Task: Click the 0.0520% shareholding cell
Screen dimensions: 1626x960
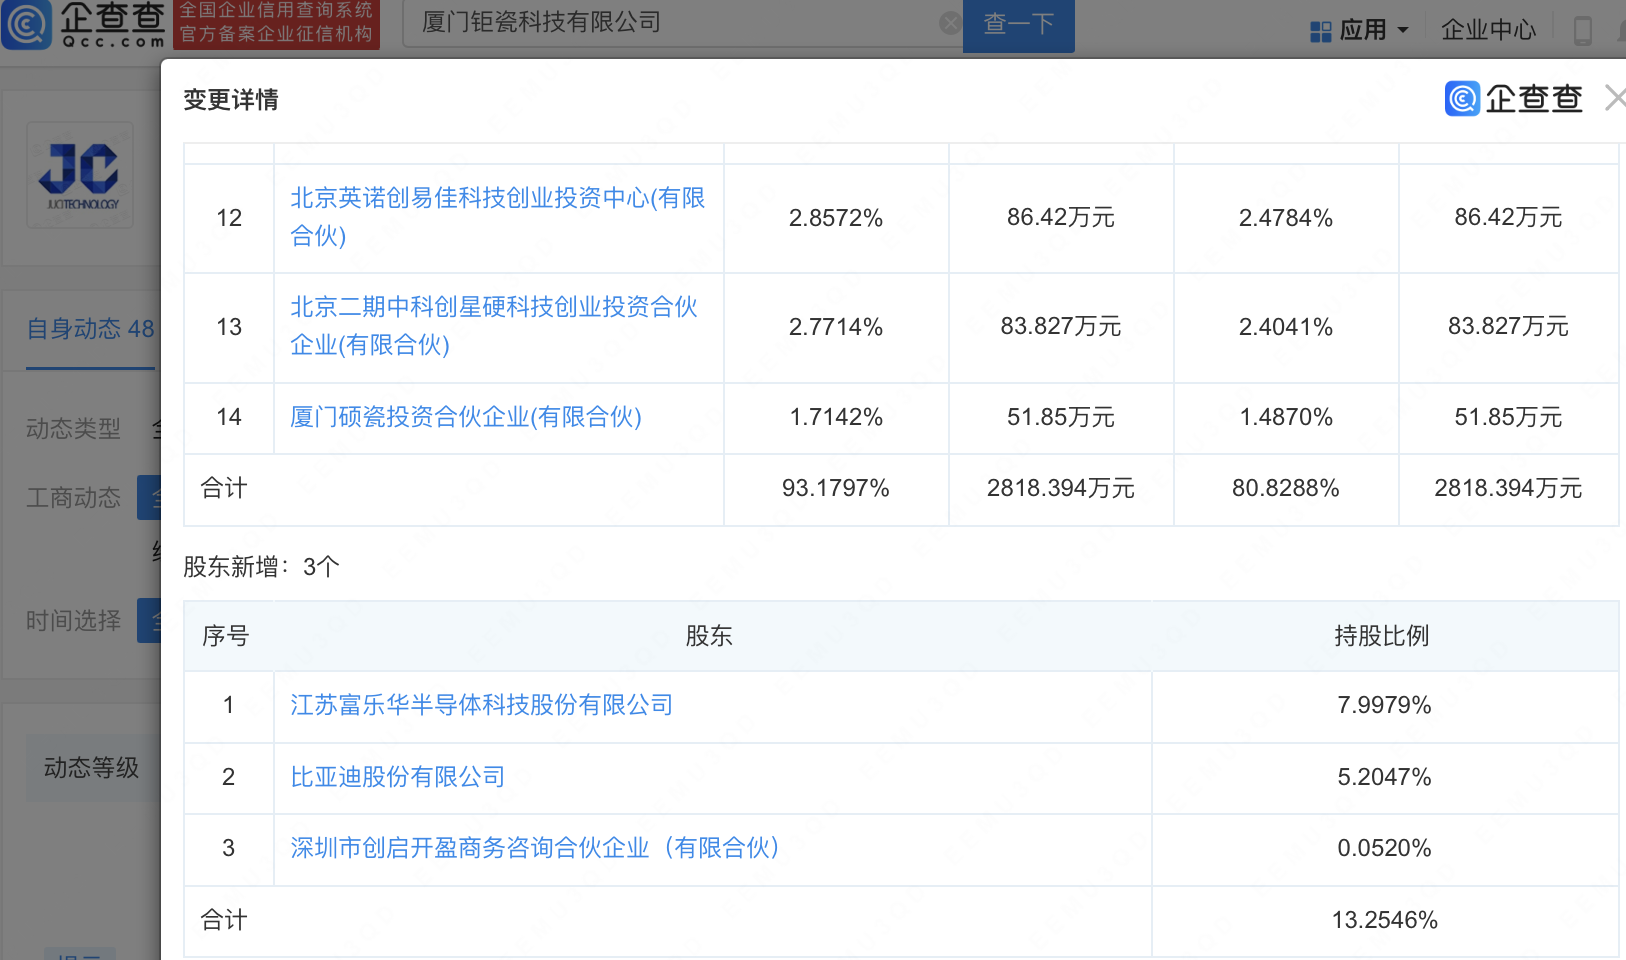Action: point(1385,848)
